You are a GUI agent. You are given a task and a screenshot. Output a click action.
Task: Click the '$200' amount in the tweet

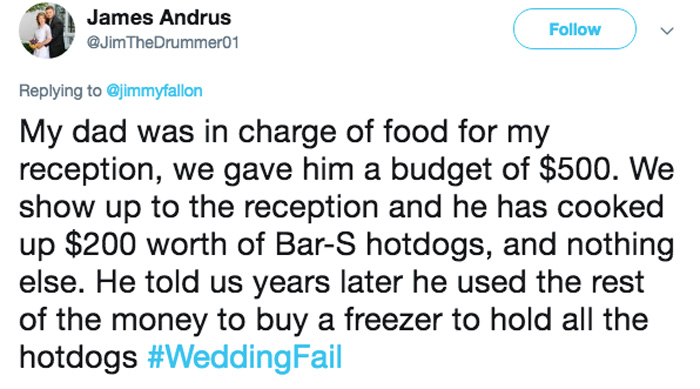[x=100, y=244]
